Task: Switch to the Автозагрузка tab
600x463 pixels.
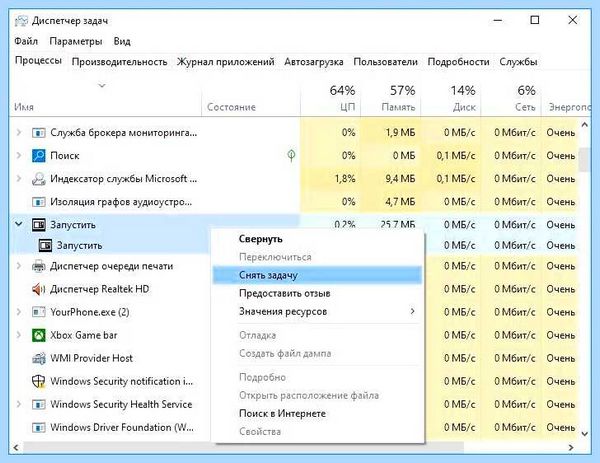Action: (x=314, y=62)
